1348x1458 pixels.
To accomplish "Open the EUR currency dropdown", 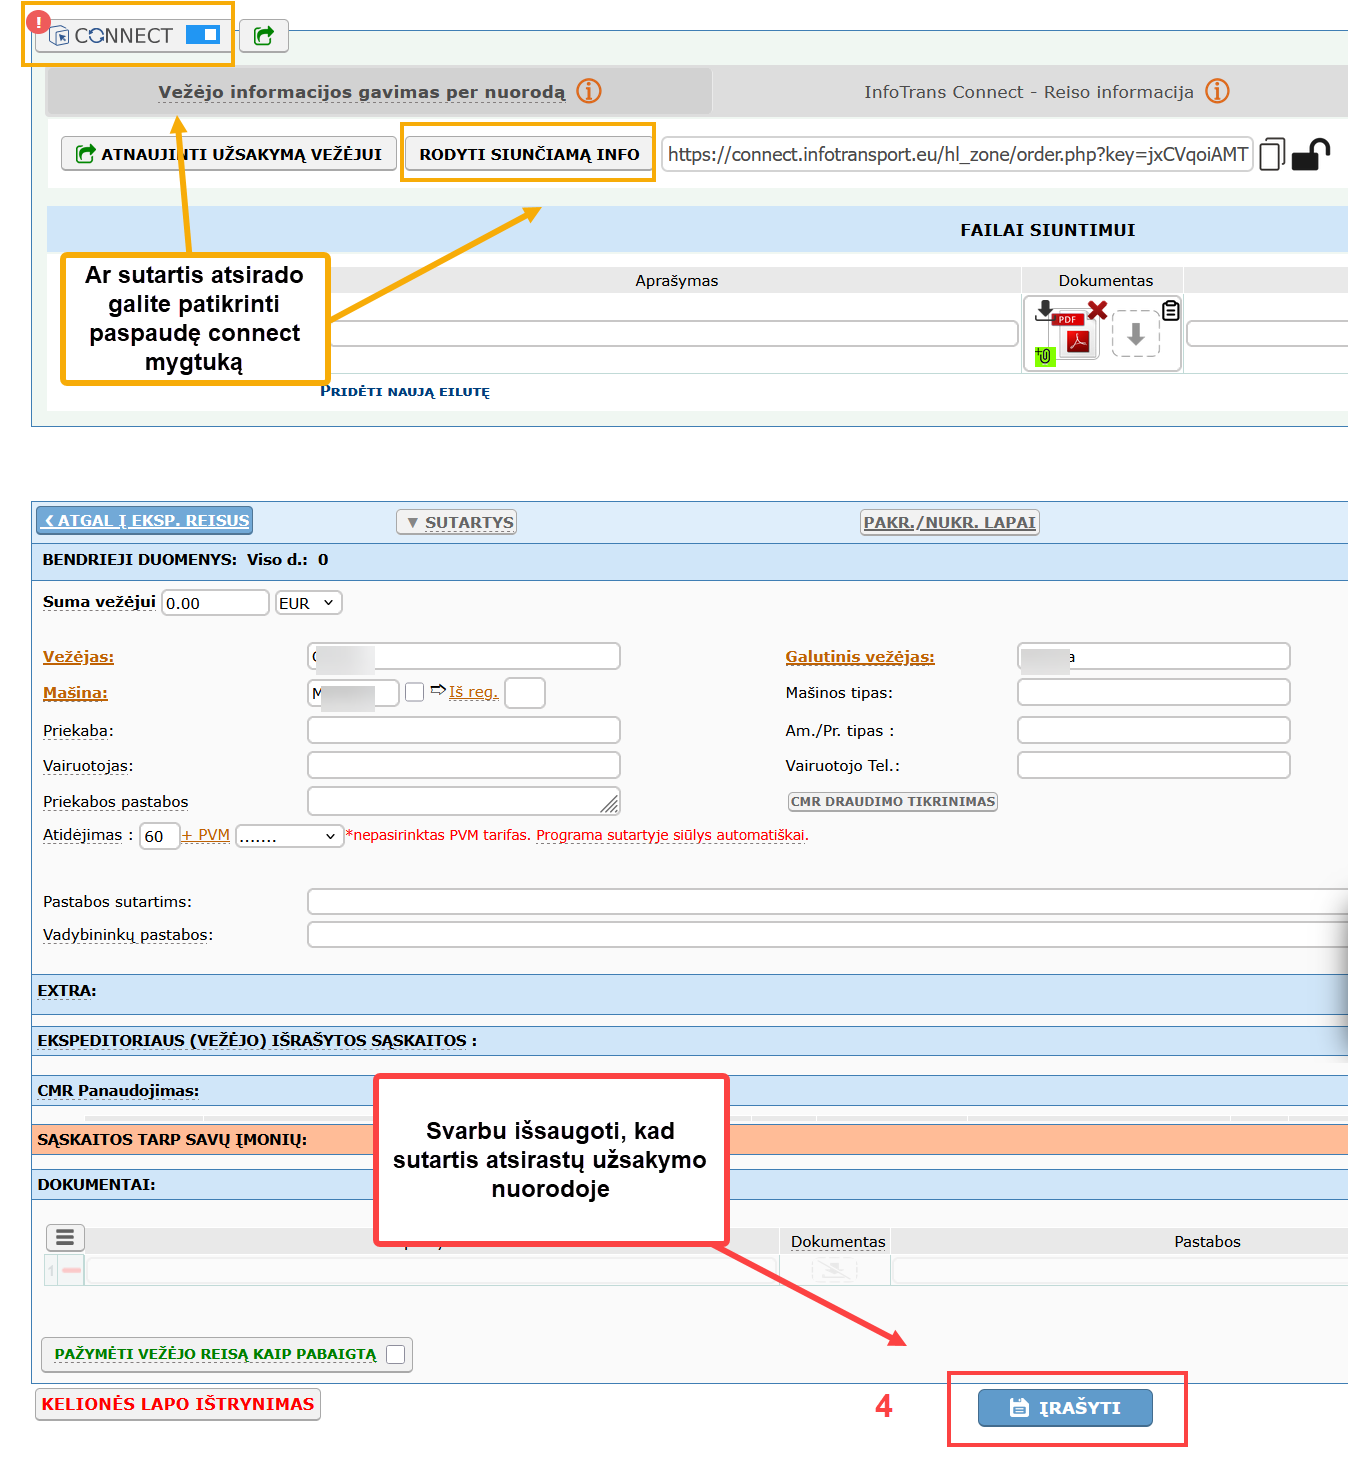I will pyautogui.click(x=309, y=603).
